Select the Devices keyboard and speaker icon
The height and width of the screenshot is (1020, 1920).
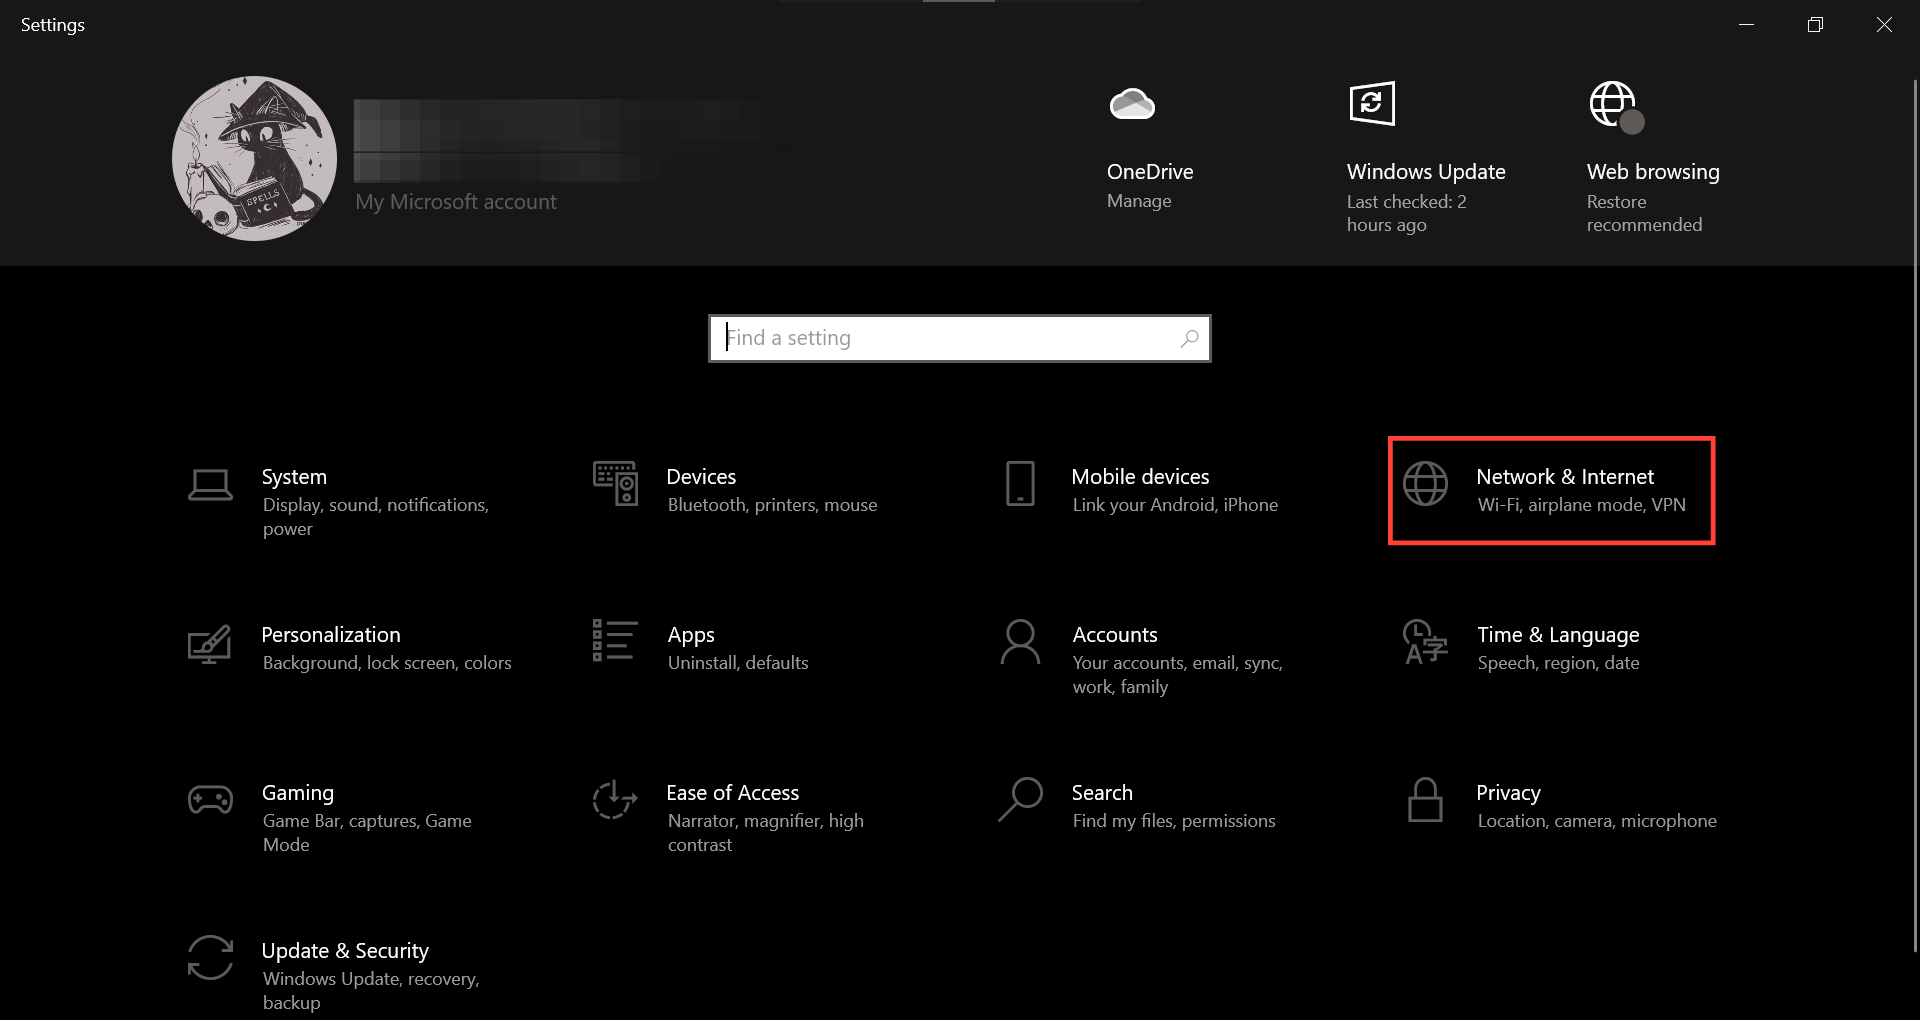pyautogui.click(x=615, y=483)
